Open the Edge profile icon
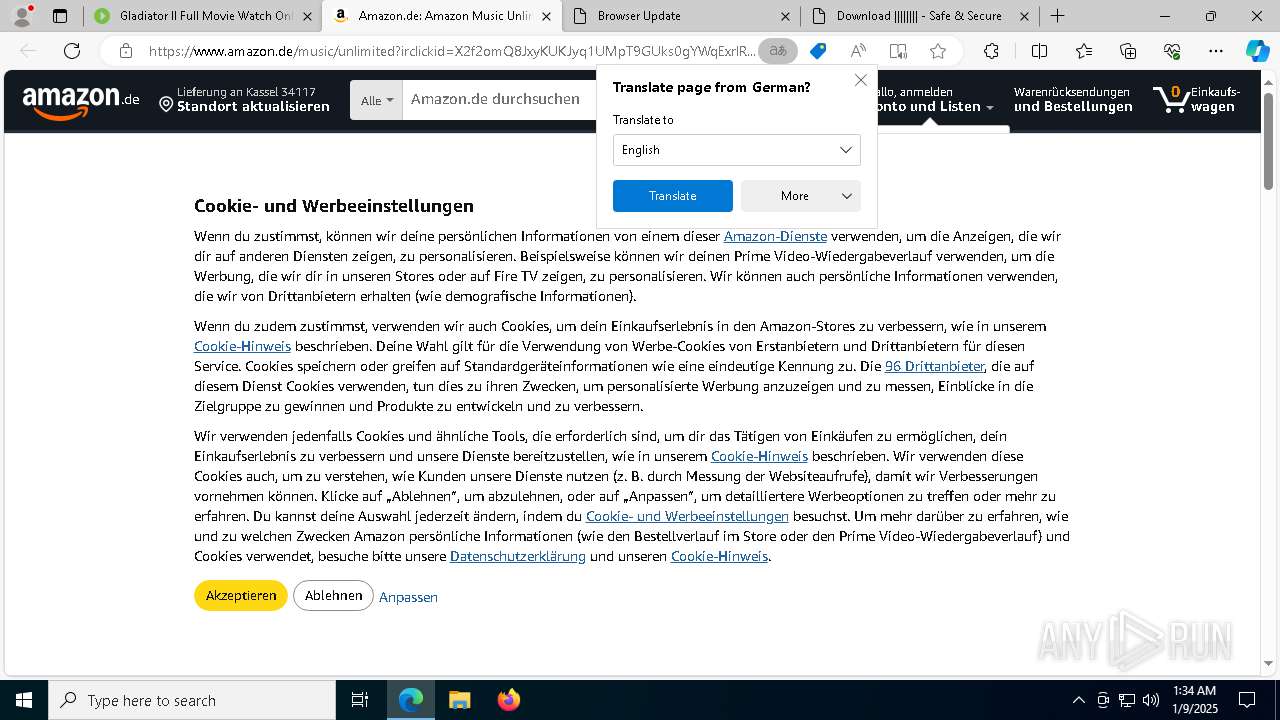This screenshot has width=1280, height=720. pyautogui.click(x=21, y=16)
